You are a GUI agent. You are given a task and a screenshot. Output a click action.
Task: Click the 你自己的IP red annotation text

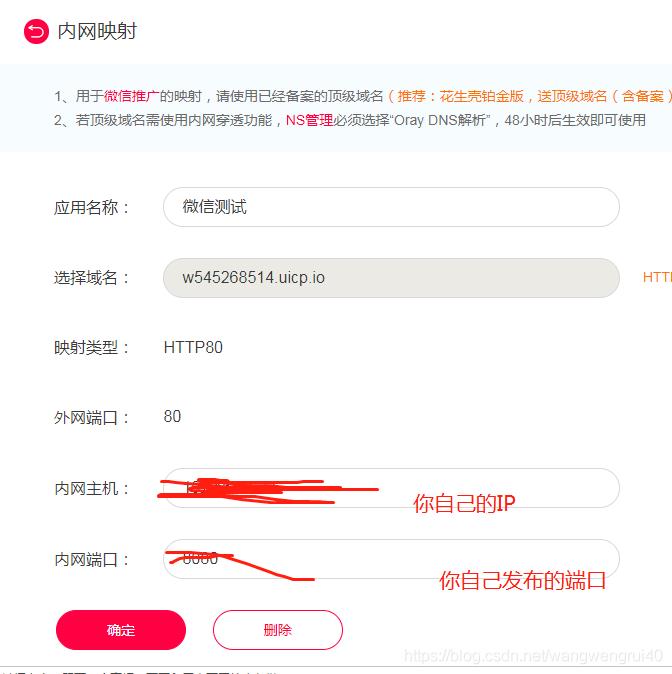(464, 504)
